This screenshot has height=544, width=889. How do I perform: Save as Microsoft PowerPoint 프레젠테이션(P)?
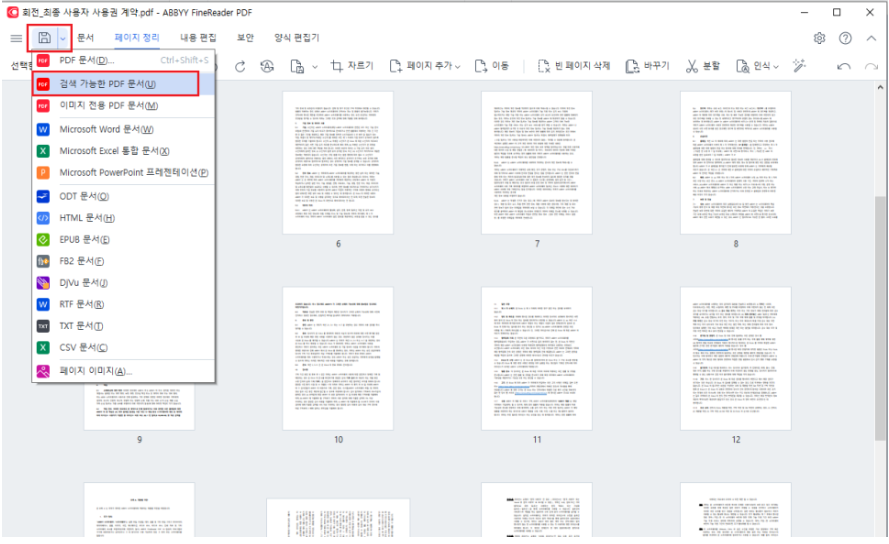[123, 172]
